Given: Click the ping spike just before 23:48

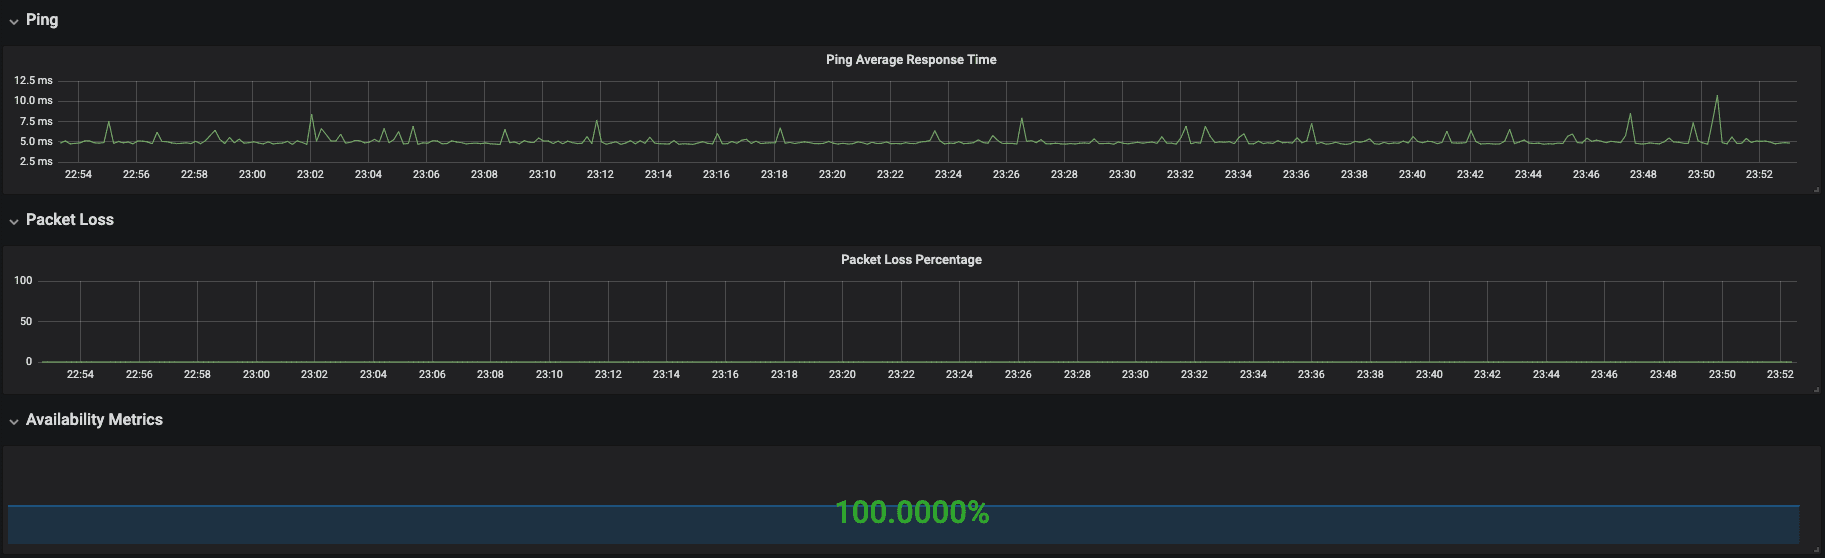Looking at the screenshot, I should 1630,114.
